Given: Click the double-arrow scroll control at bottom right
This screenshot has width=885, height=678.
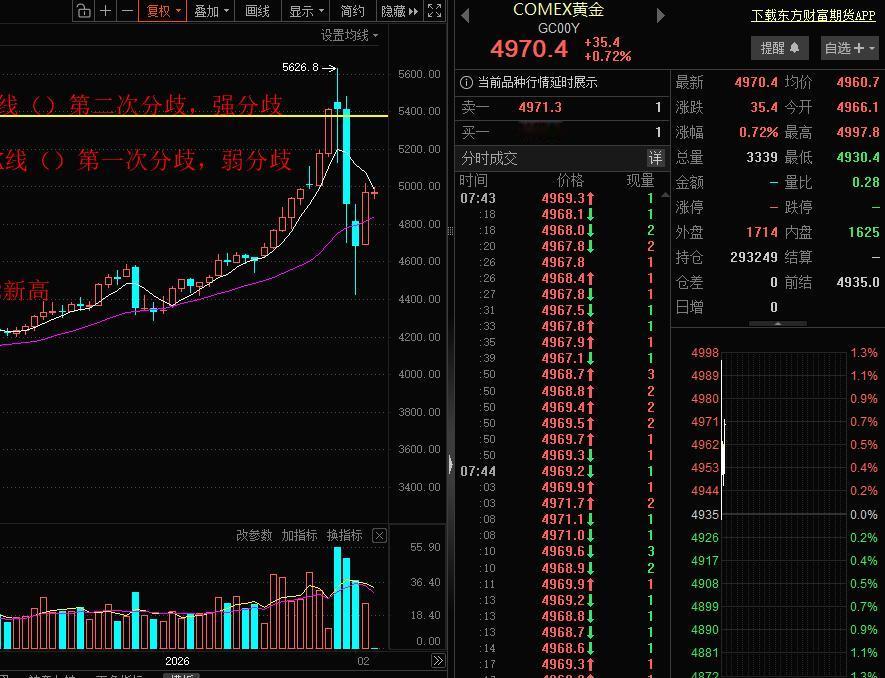Looking at the screenshot, I should click(438, 660).
